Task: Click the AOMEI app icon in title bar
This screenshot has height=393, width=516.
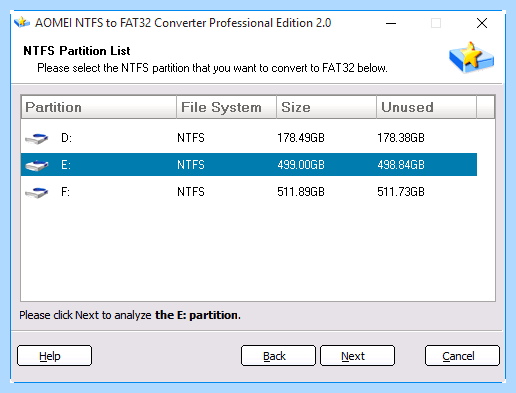Action: coord(22,23)
